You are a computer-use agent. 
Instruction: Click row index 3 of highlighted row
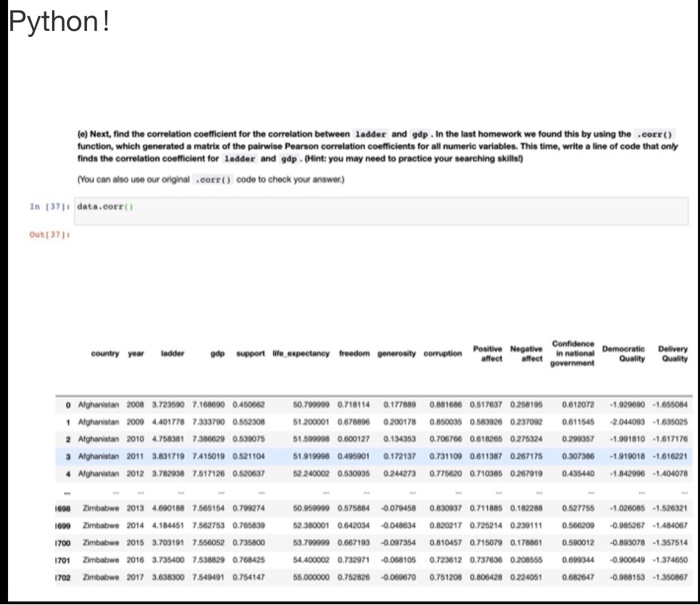pyautogui.click(x=68, y=457)
